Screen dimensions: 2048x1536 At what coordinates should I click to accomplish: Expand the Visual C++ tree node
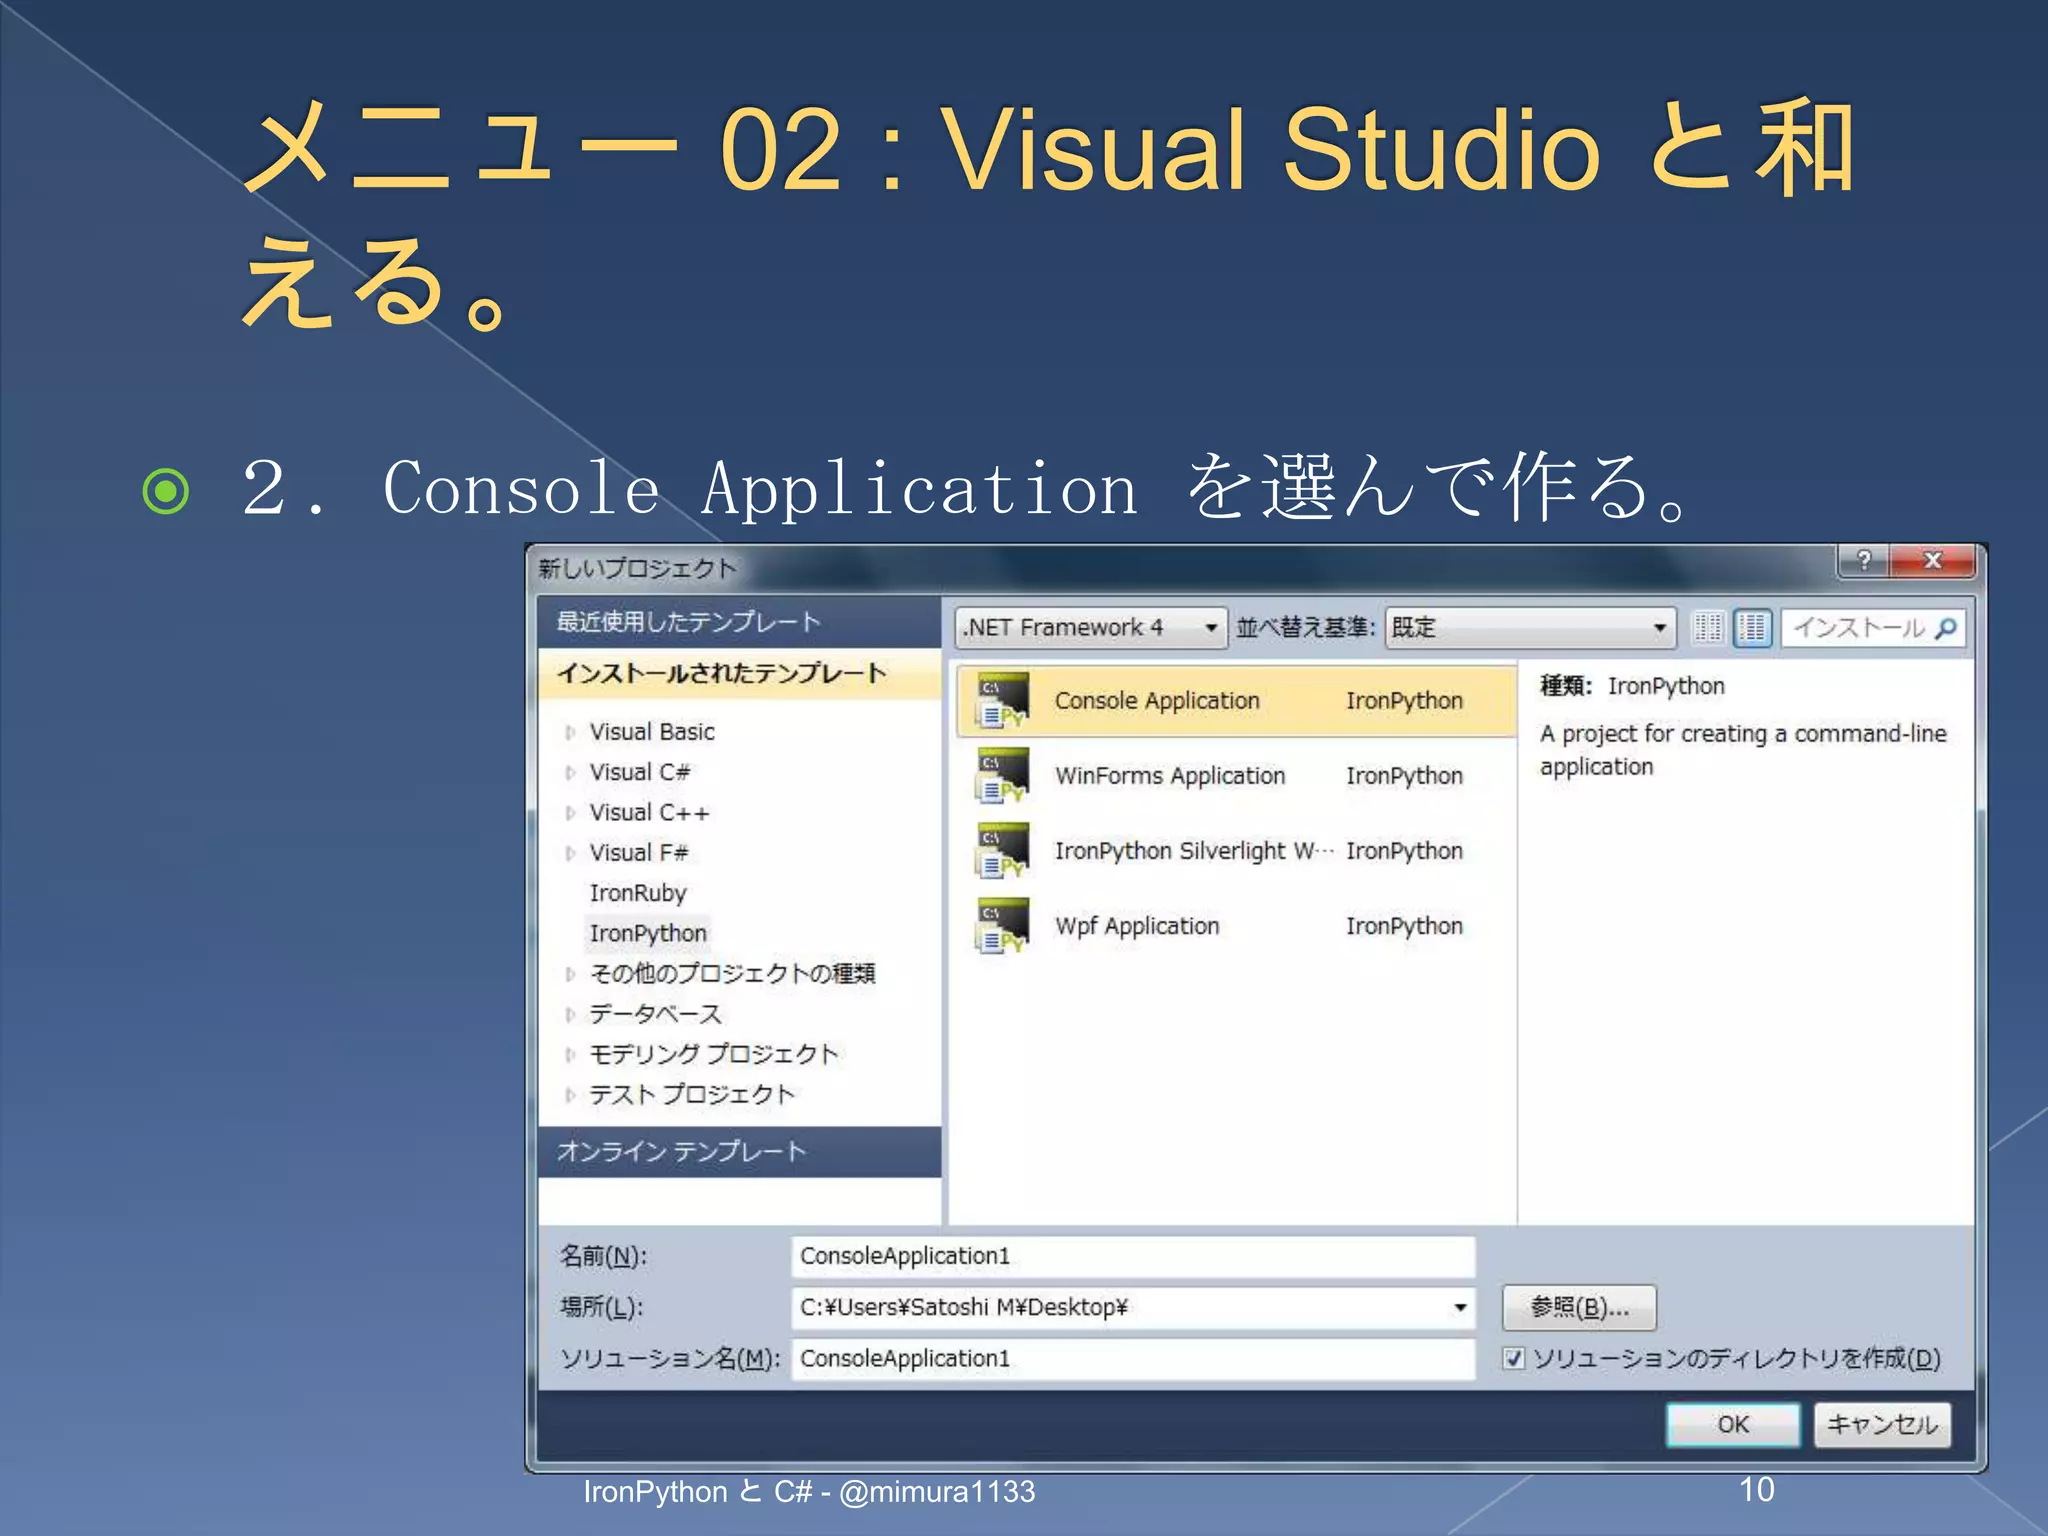coord(570,813)
